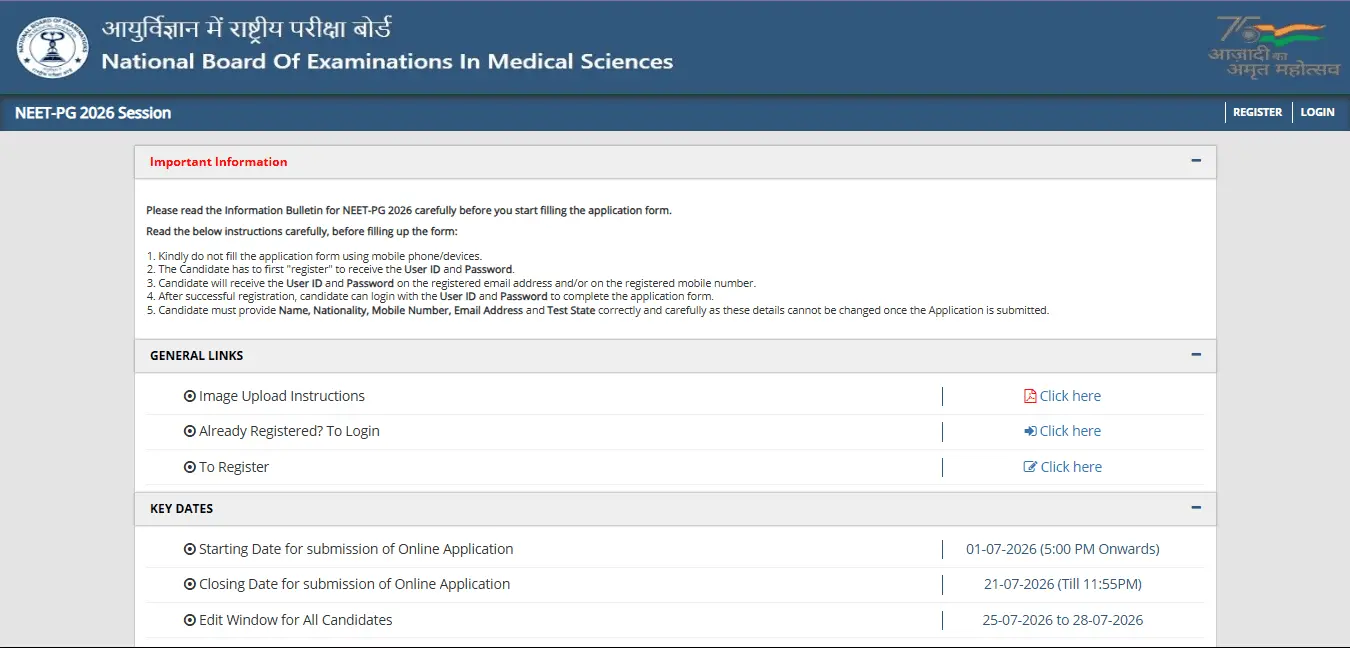
Task: Click instruction about not using mobile phone devices
Action: click(314, 256)
